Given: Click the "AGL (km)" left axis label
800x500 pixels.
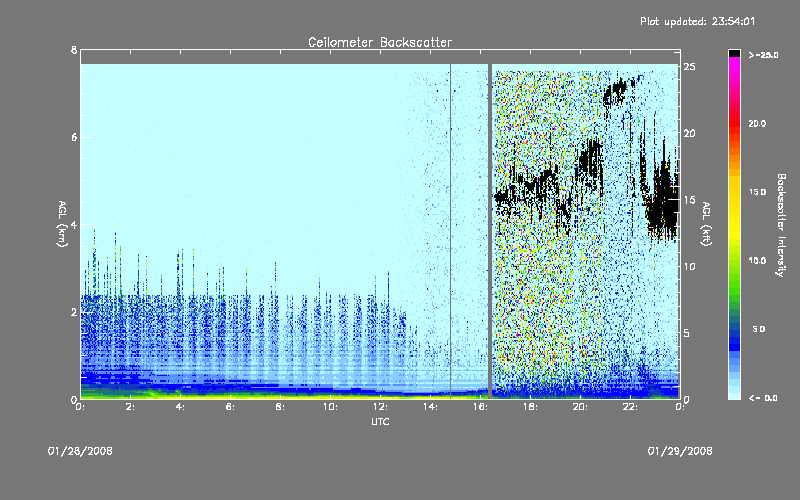Looking at the screenshot, I should pyautogui.click(x=62, y=224).
